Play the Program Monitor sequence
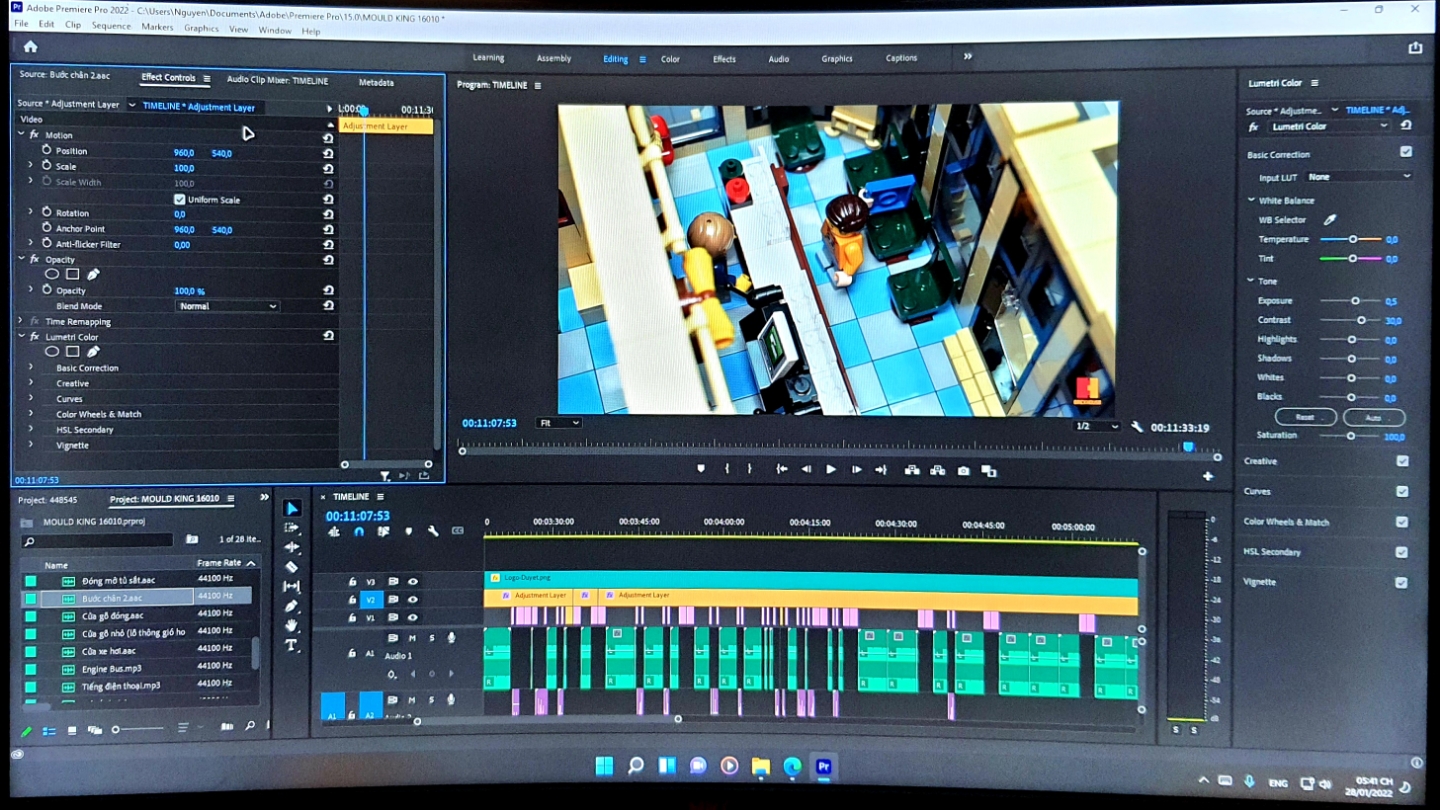The height and width of the screenshot is (810, 1440). tap(831, 470)
